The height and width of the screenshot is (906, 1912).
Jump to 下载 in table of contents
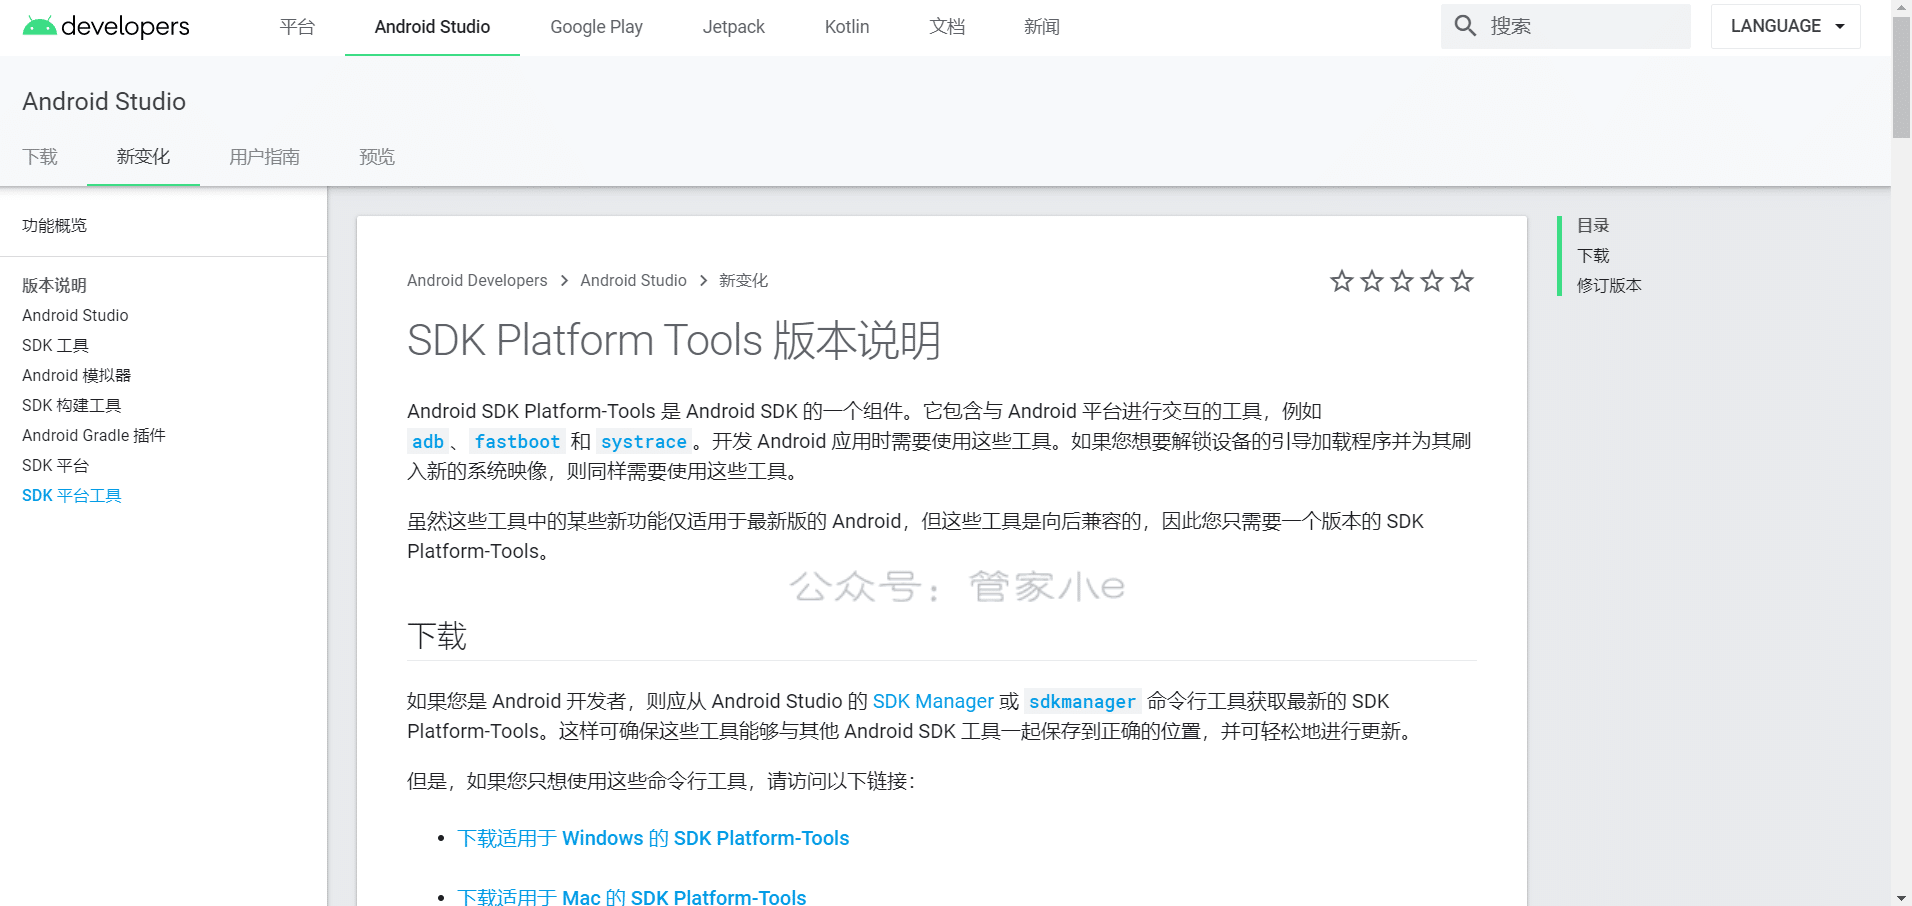(x=1593, y=256)
